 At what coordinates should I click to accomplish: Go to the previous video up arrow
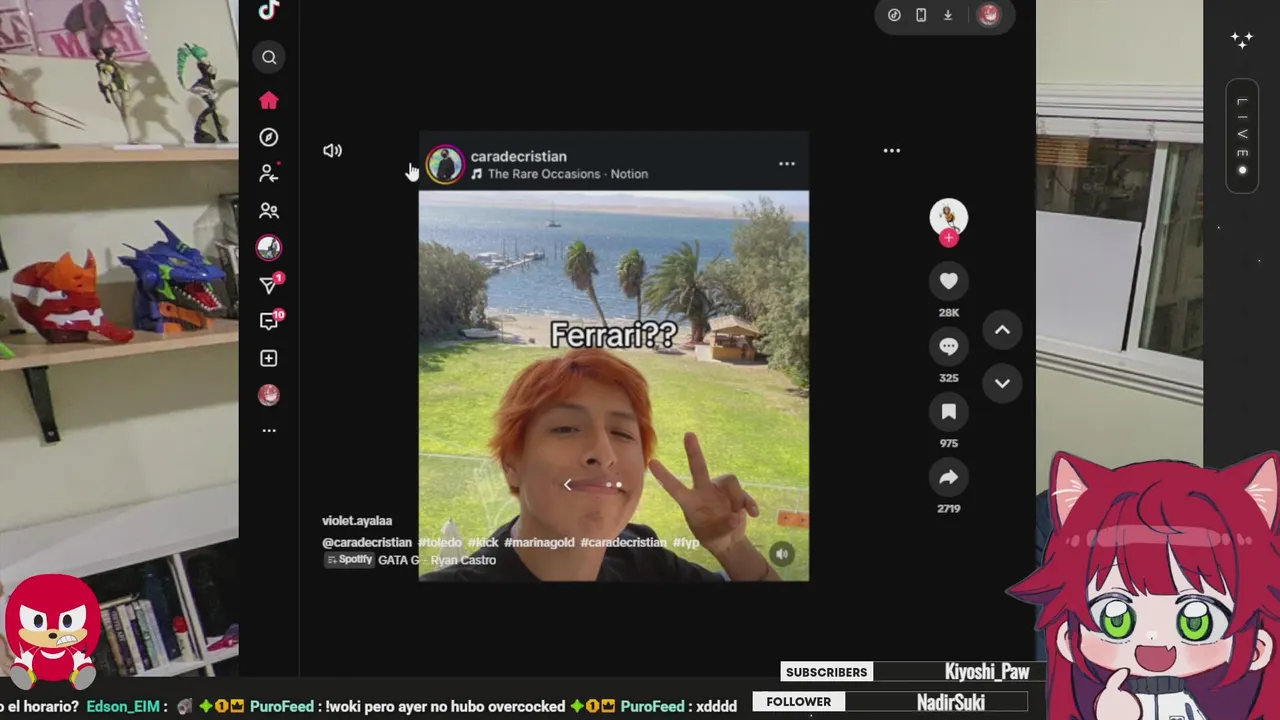[1002, 330]
